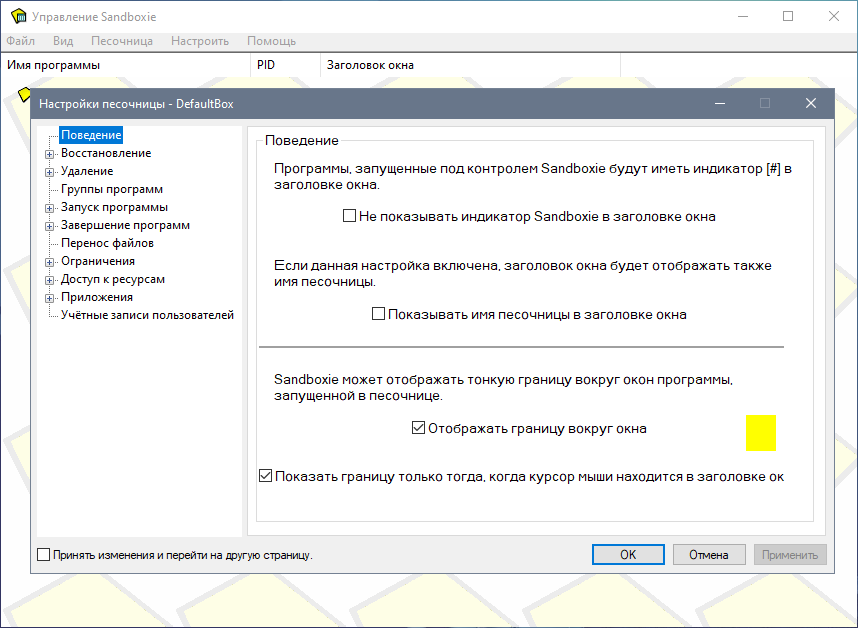
Task: Minimize the Sandboxie control main window
Action: (742, 17)
